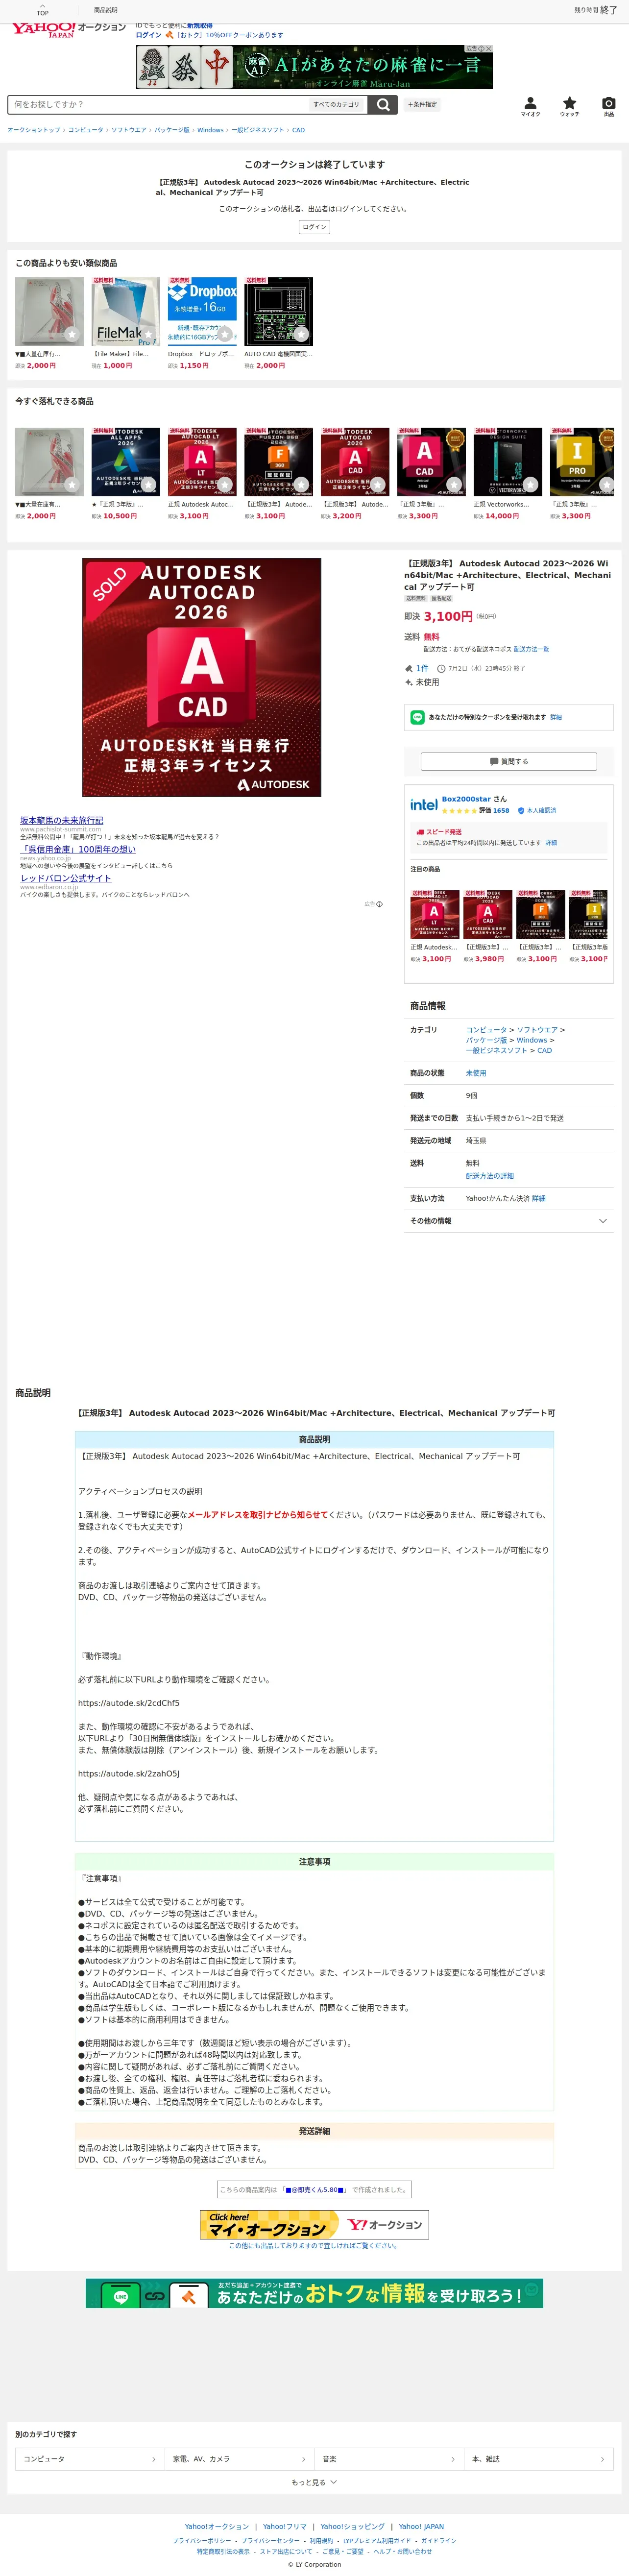
Task: Open the コンピュータ category row
Action: coord(90,2459)
